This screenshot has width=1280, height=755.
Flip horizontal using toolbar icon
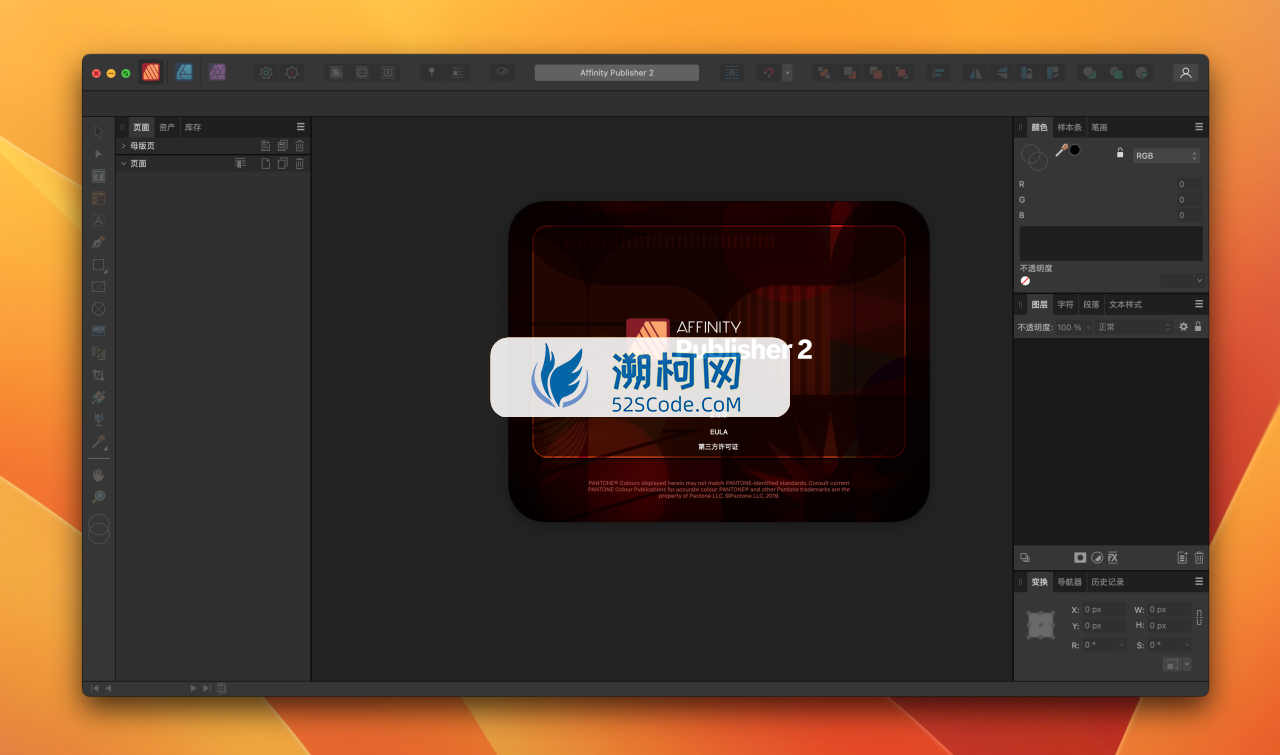click(975, 72)
